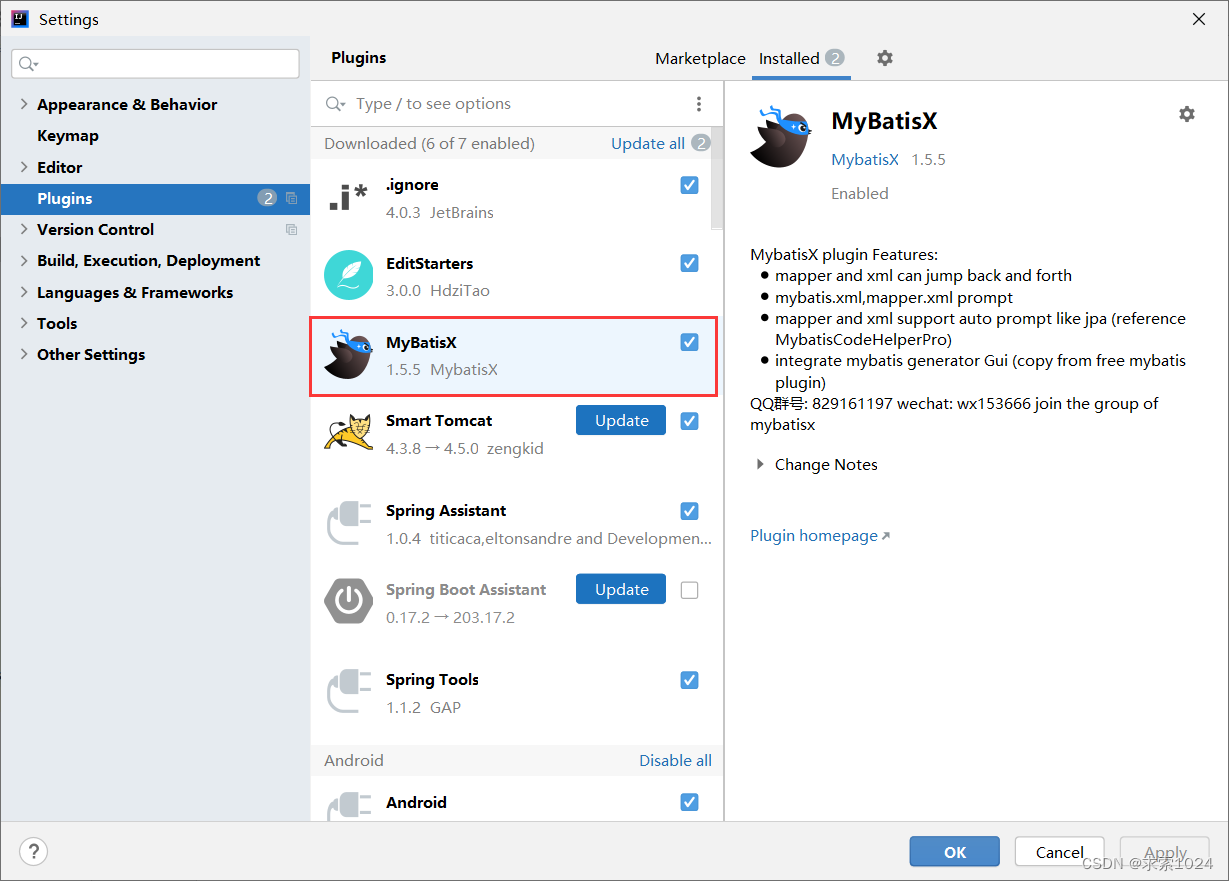Click the 'Enabled' status text
This screenshot has height=881, width=1229.
click(x=860, y=193)
